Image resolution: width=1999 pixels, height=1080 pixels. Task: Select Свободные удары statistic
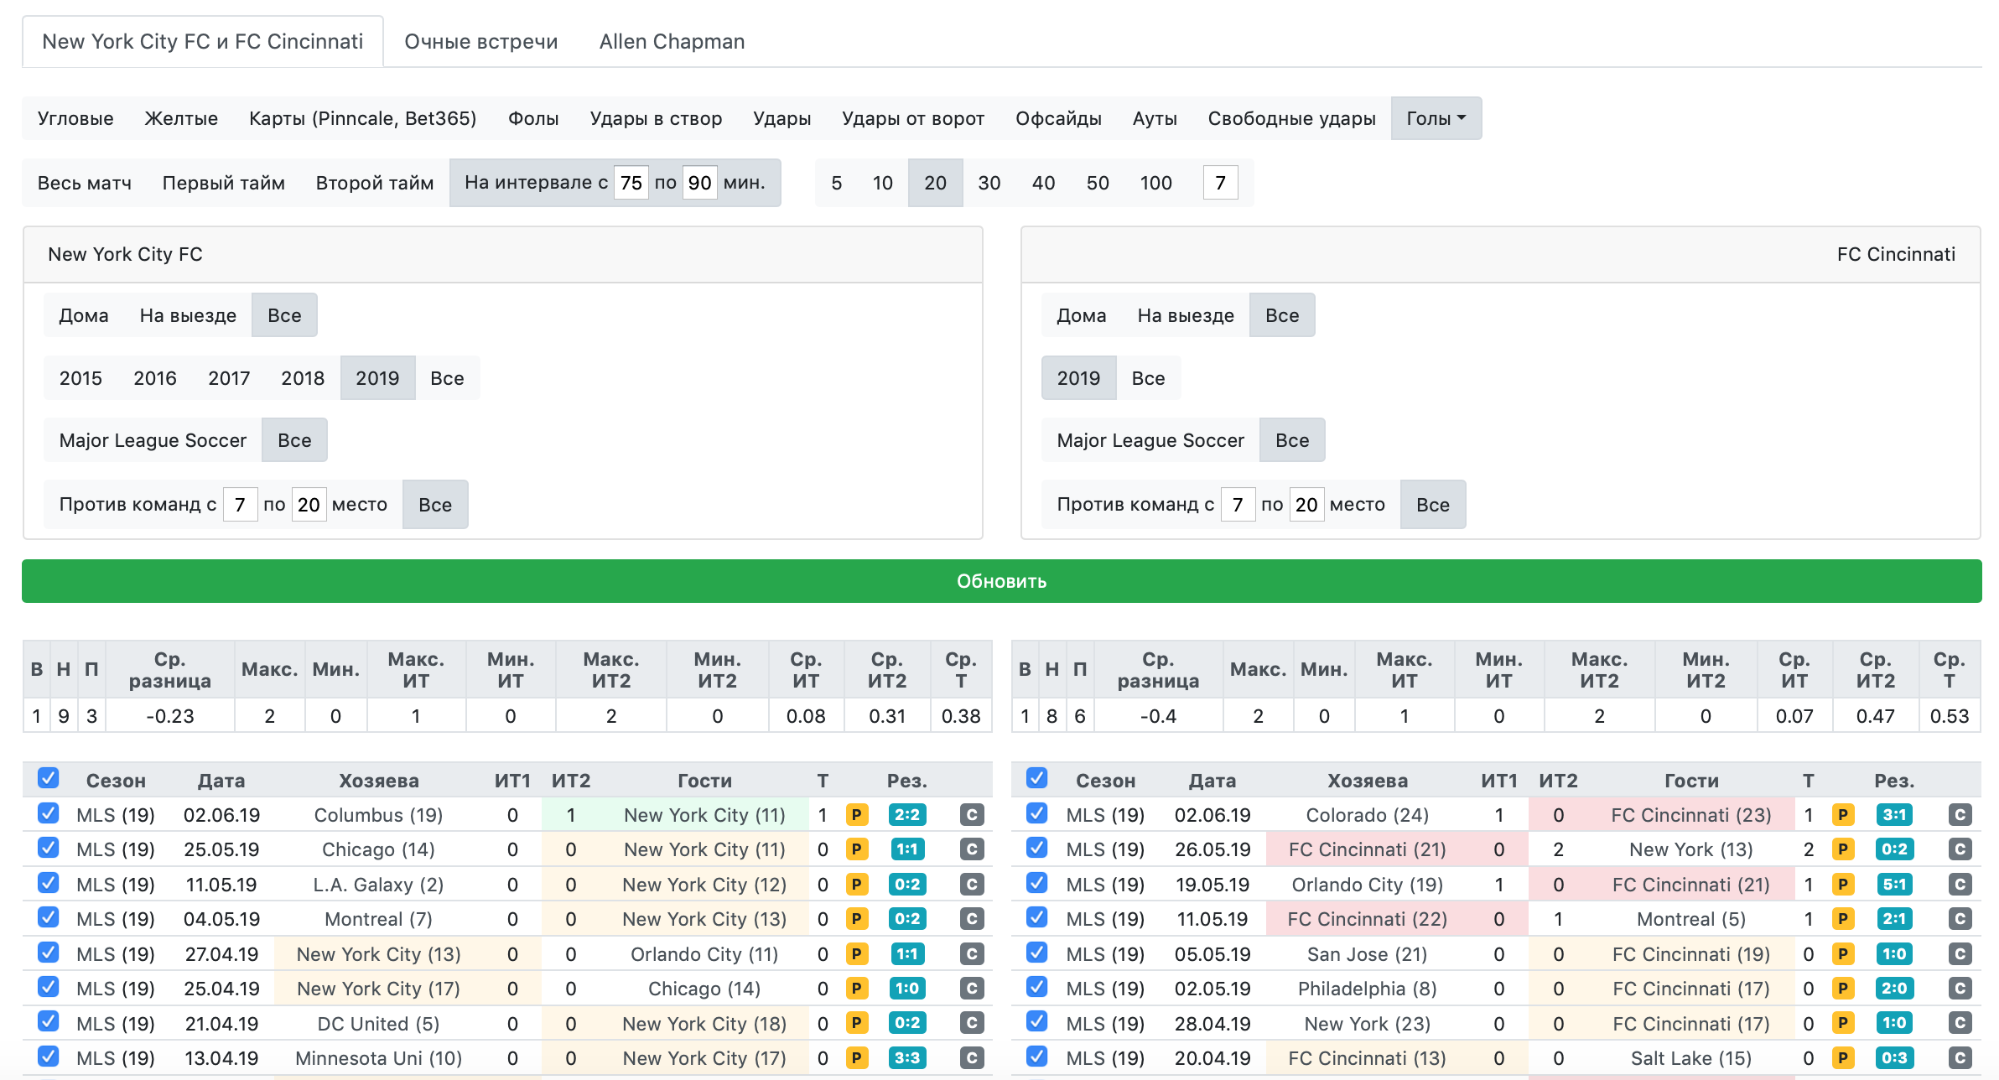click(x=1291, y=118)
